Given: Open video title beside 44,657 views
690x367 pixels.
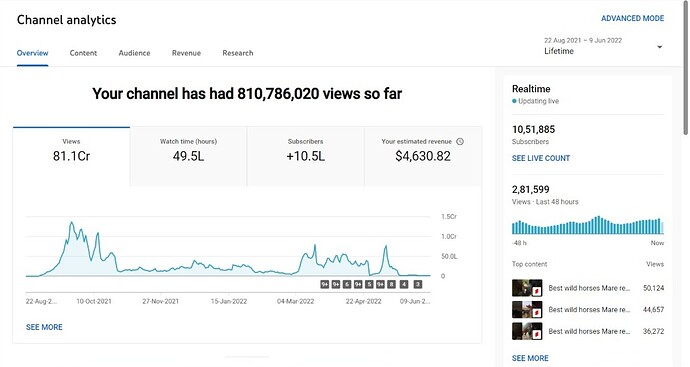Looking at the screenshot, I should point(589,310).
